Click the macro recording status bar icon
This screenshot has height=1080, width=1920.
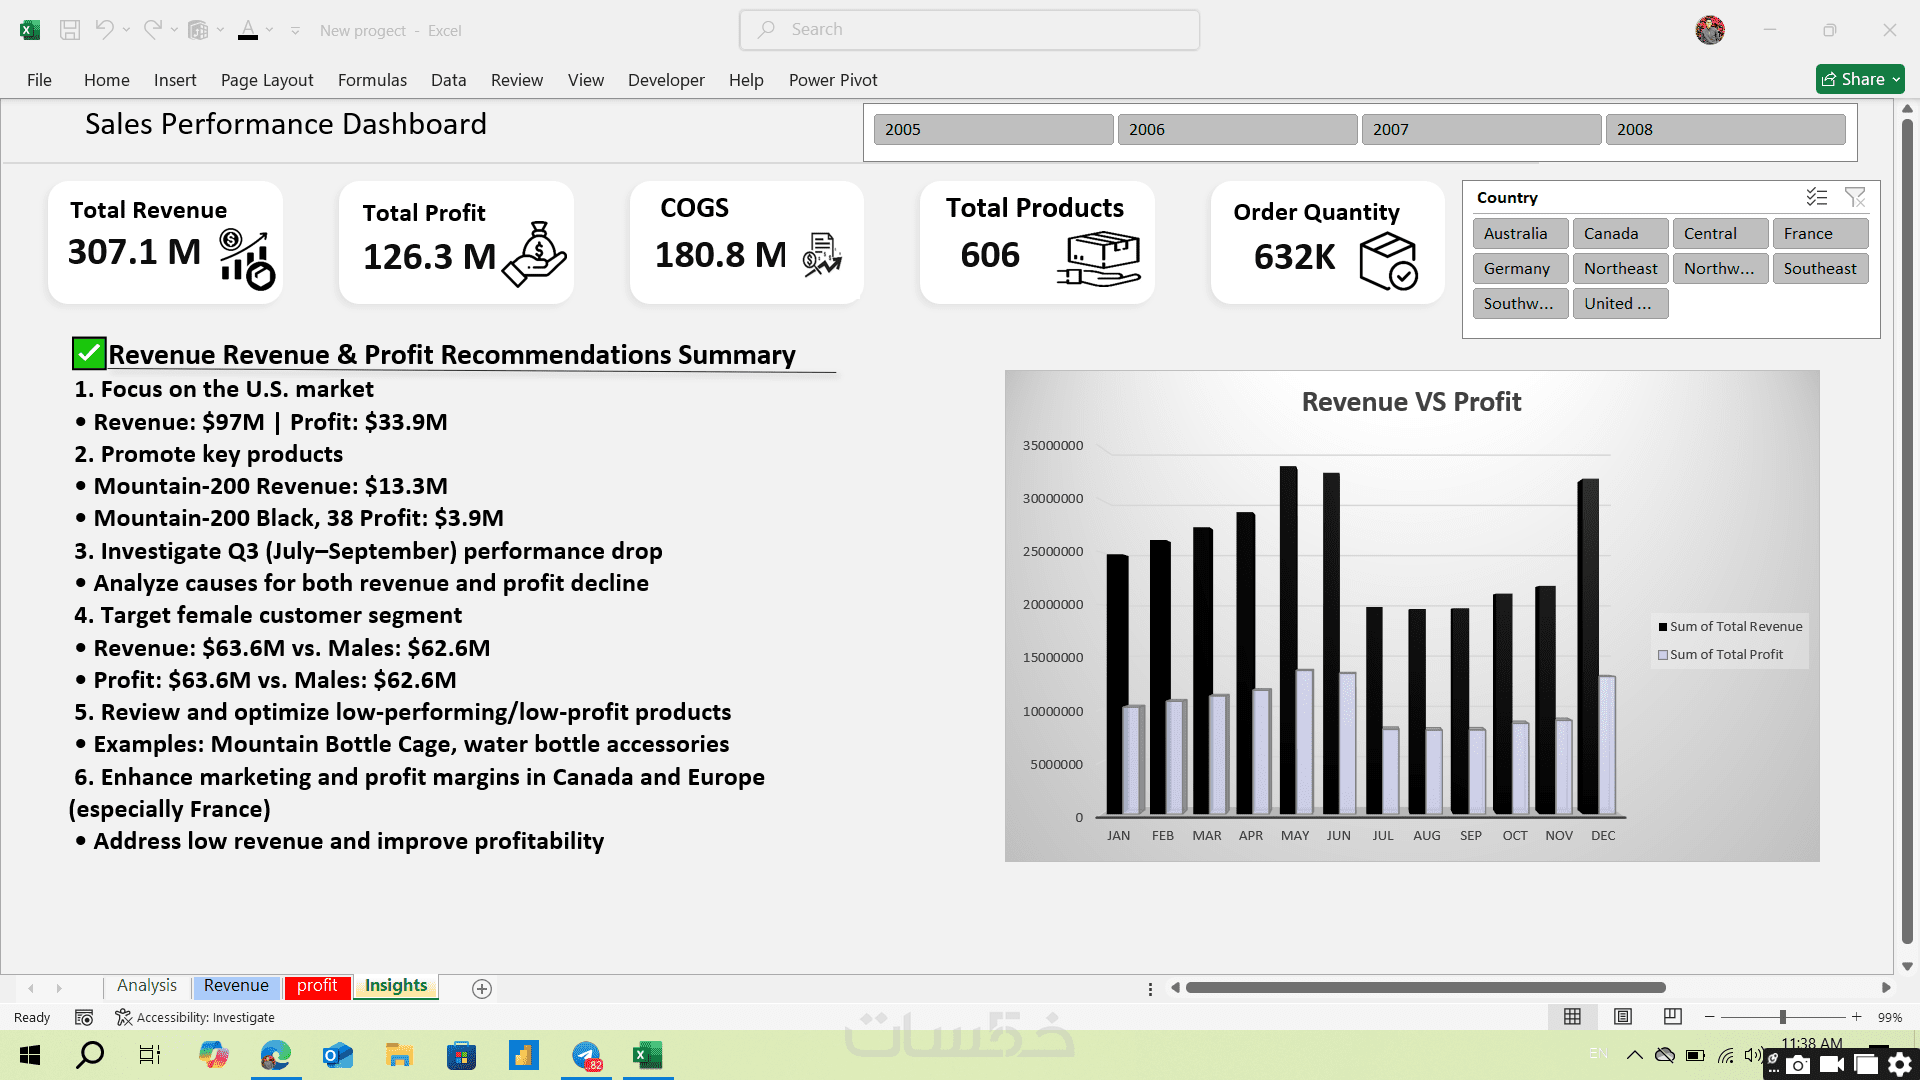pos(84,1018)
